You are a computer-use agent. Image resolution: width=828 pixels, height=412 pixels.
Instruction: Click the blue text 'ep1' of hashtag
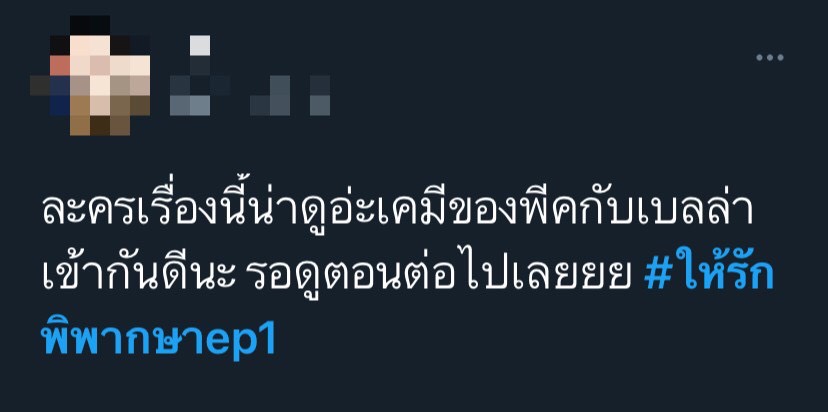240,341
